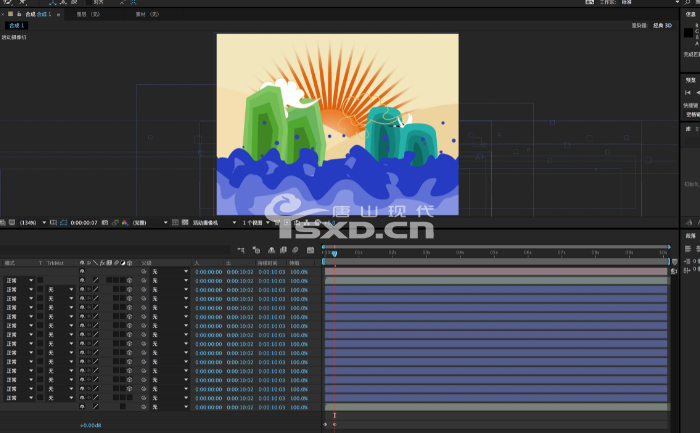Open the 活动摄像机 camera view dropdown
Viewport: 700px width, 433px height.
point(214,222)
